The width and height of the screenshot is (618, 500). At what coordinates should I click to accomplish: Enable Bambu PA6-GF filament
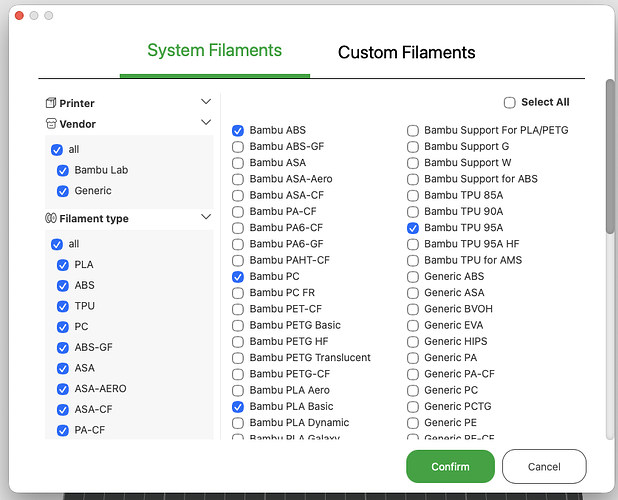click(238, 244)
